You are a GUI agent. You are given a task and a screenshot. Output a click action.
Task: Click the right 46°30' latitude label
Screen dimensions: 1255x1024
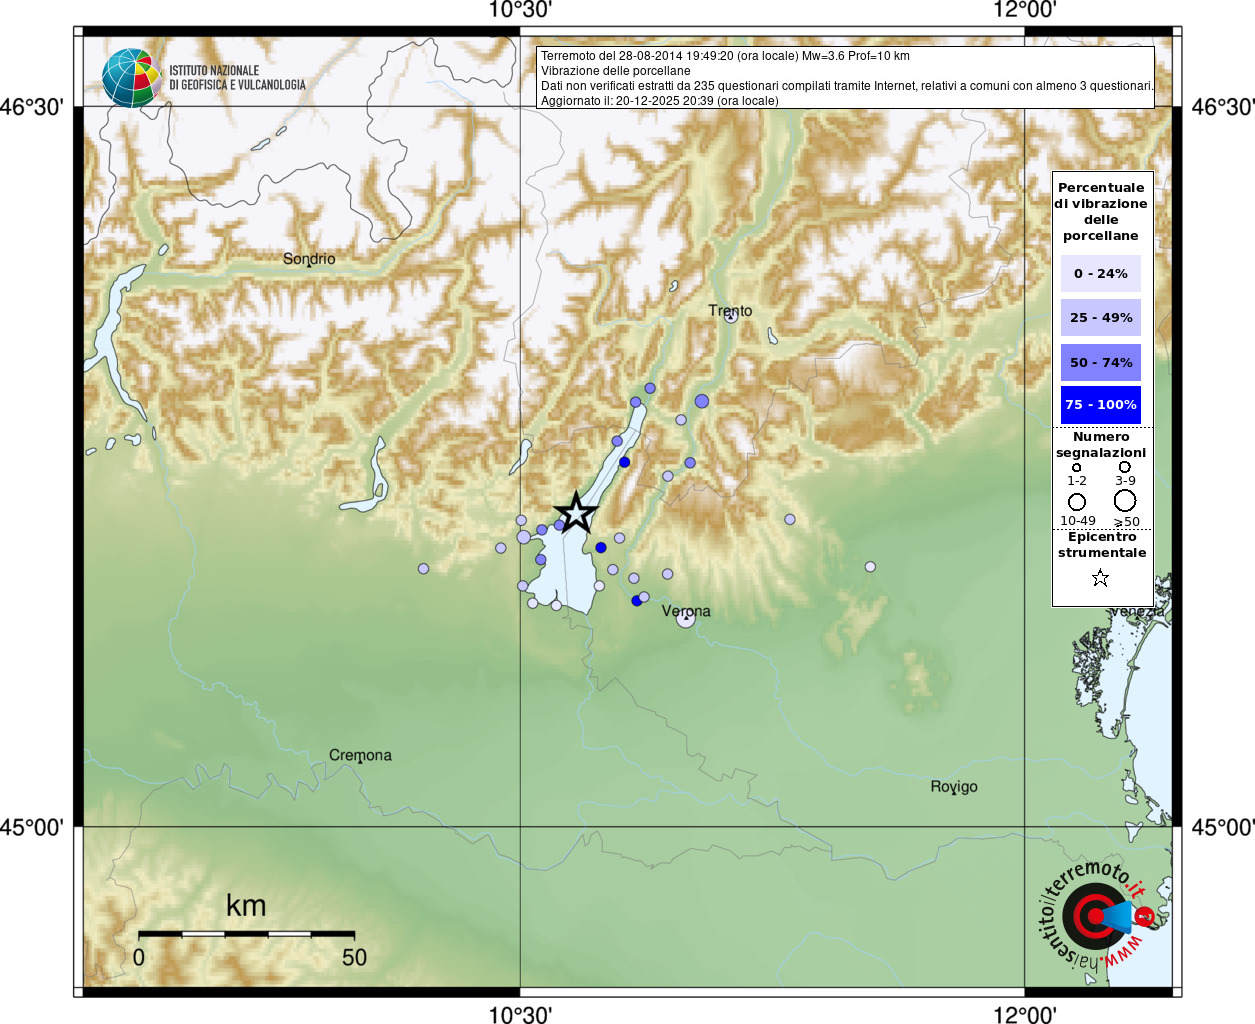[1223, 107]
